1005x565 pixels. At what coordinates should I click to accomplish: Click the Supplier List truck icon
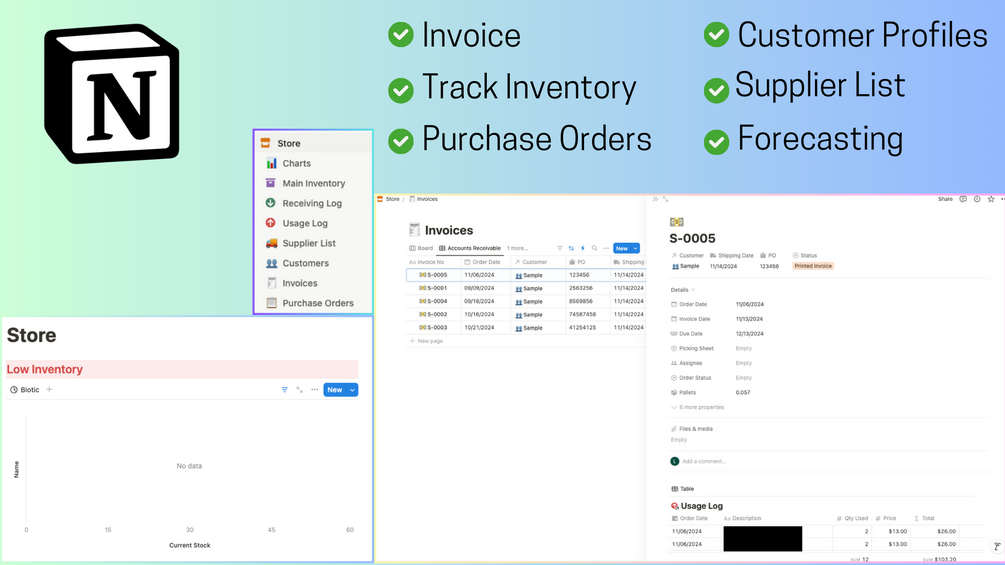pyautogui.click(x=271, y=243)
